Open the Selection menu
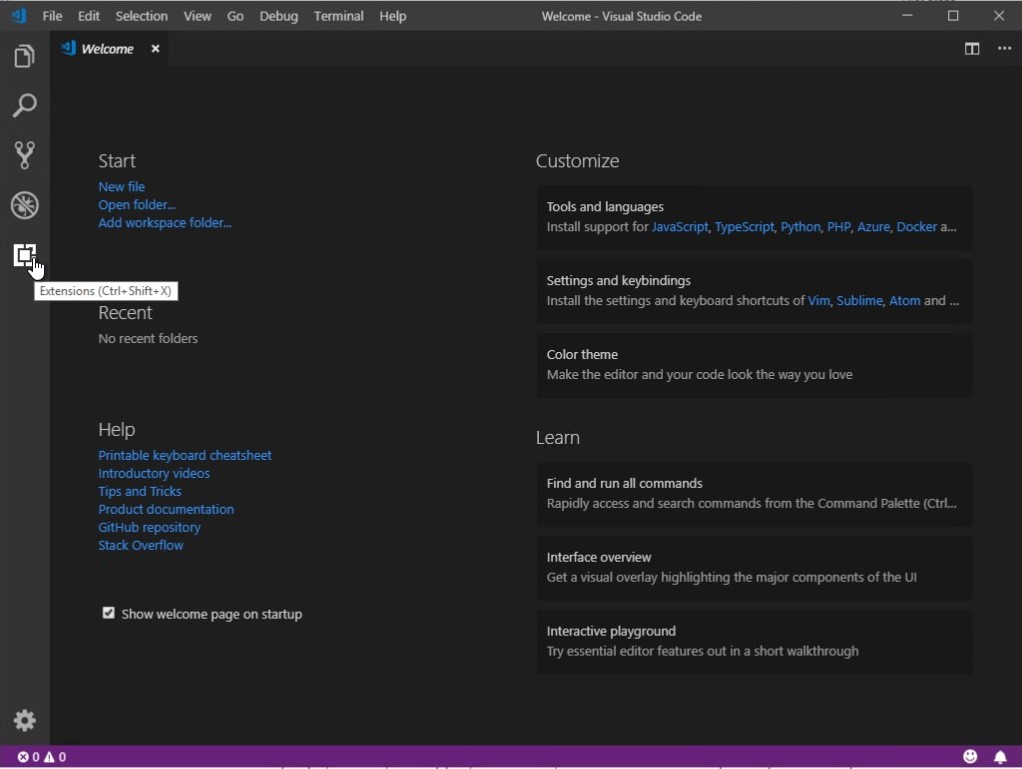Image resolution: width=1022 pixels, height=769 pixels. [141, 16]
